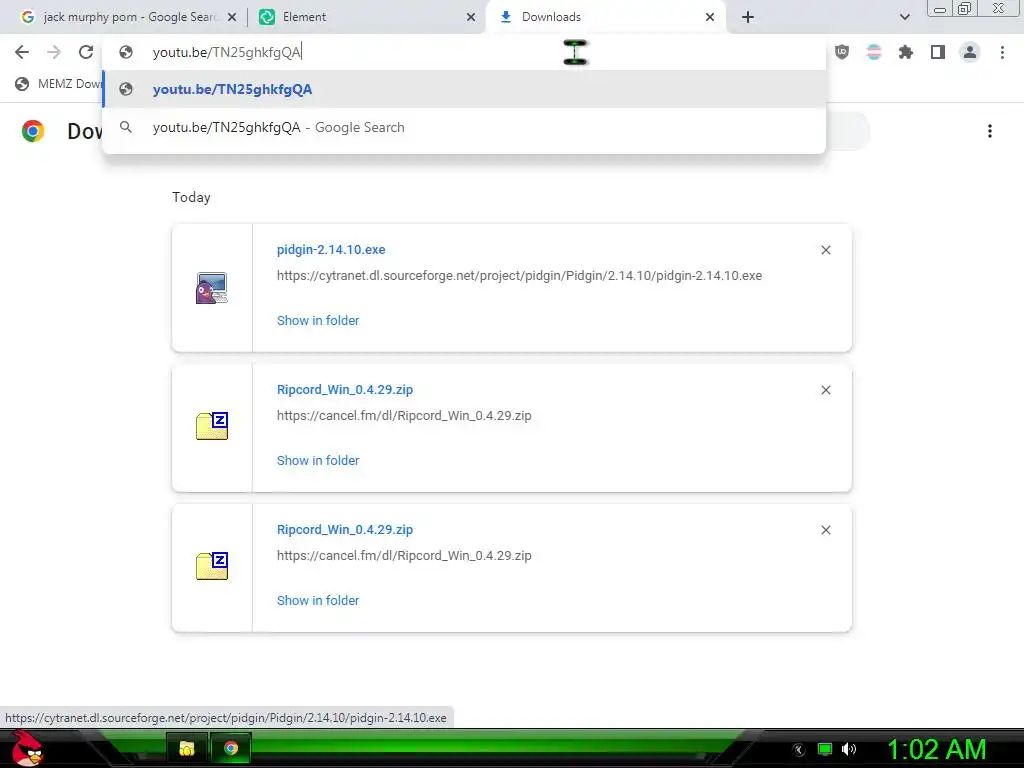
Task: Close the Element tab
Action: pos(471,17)
